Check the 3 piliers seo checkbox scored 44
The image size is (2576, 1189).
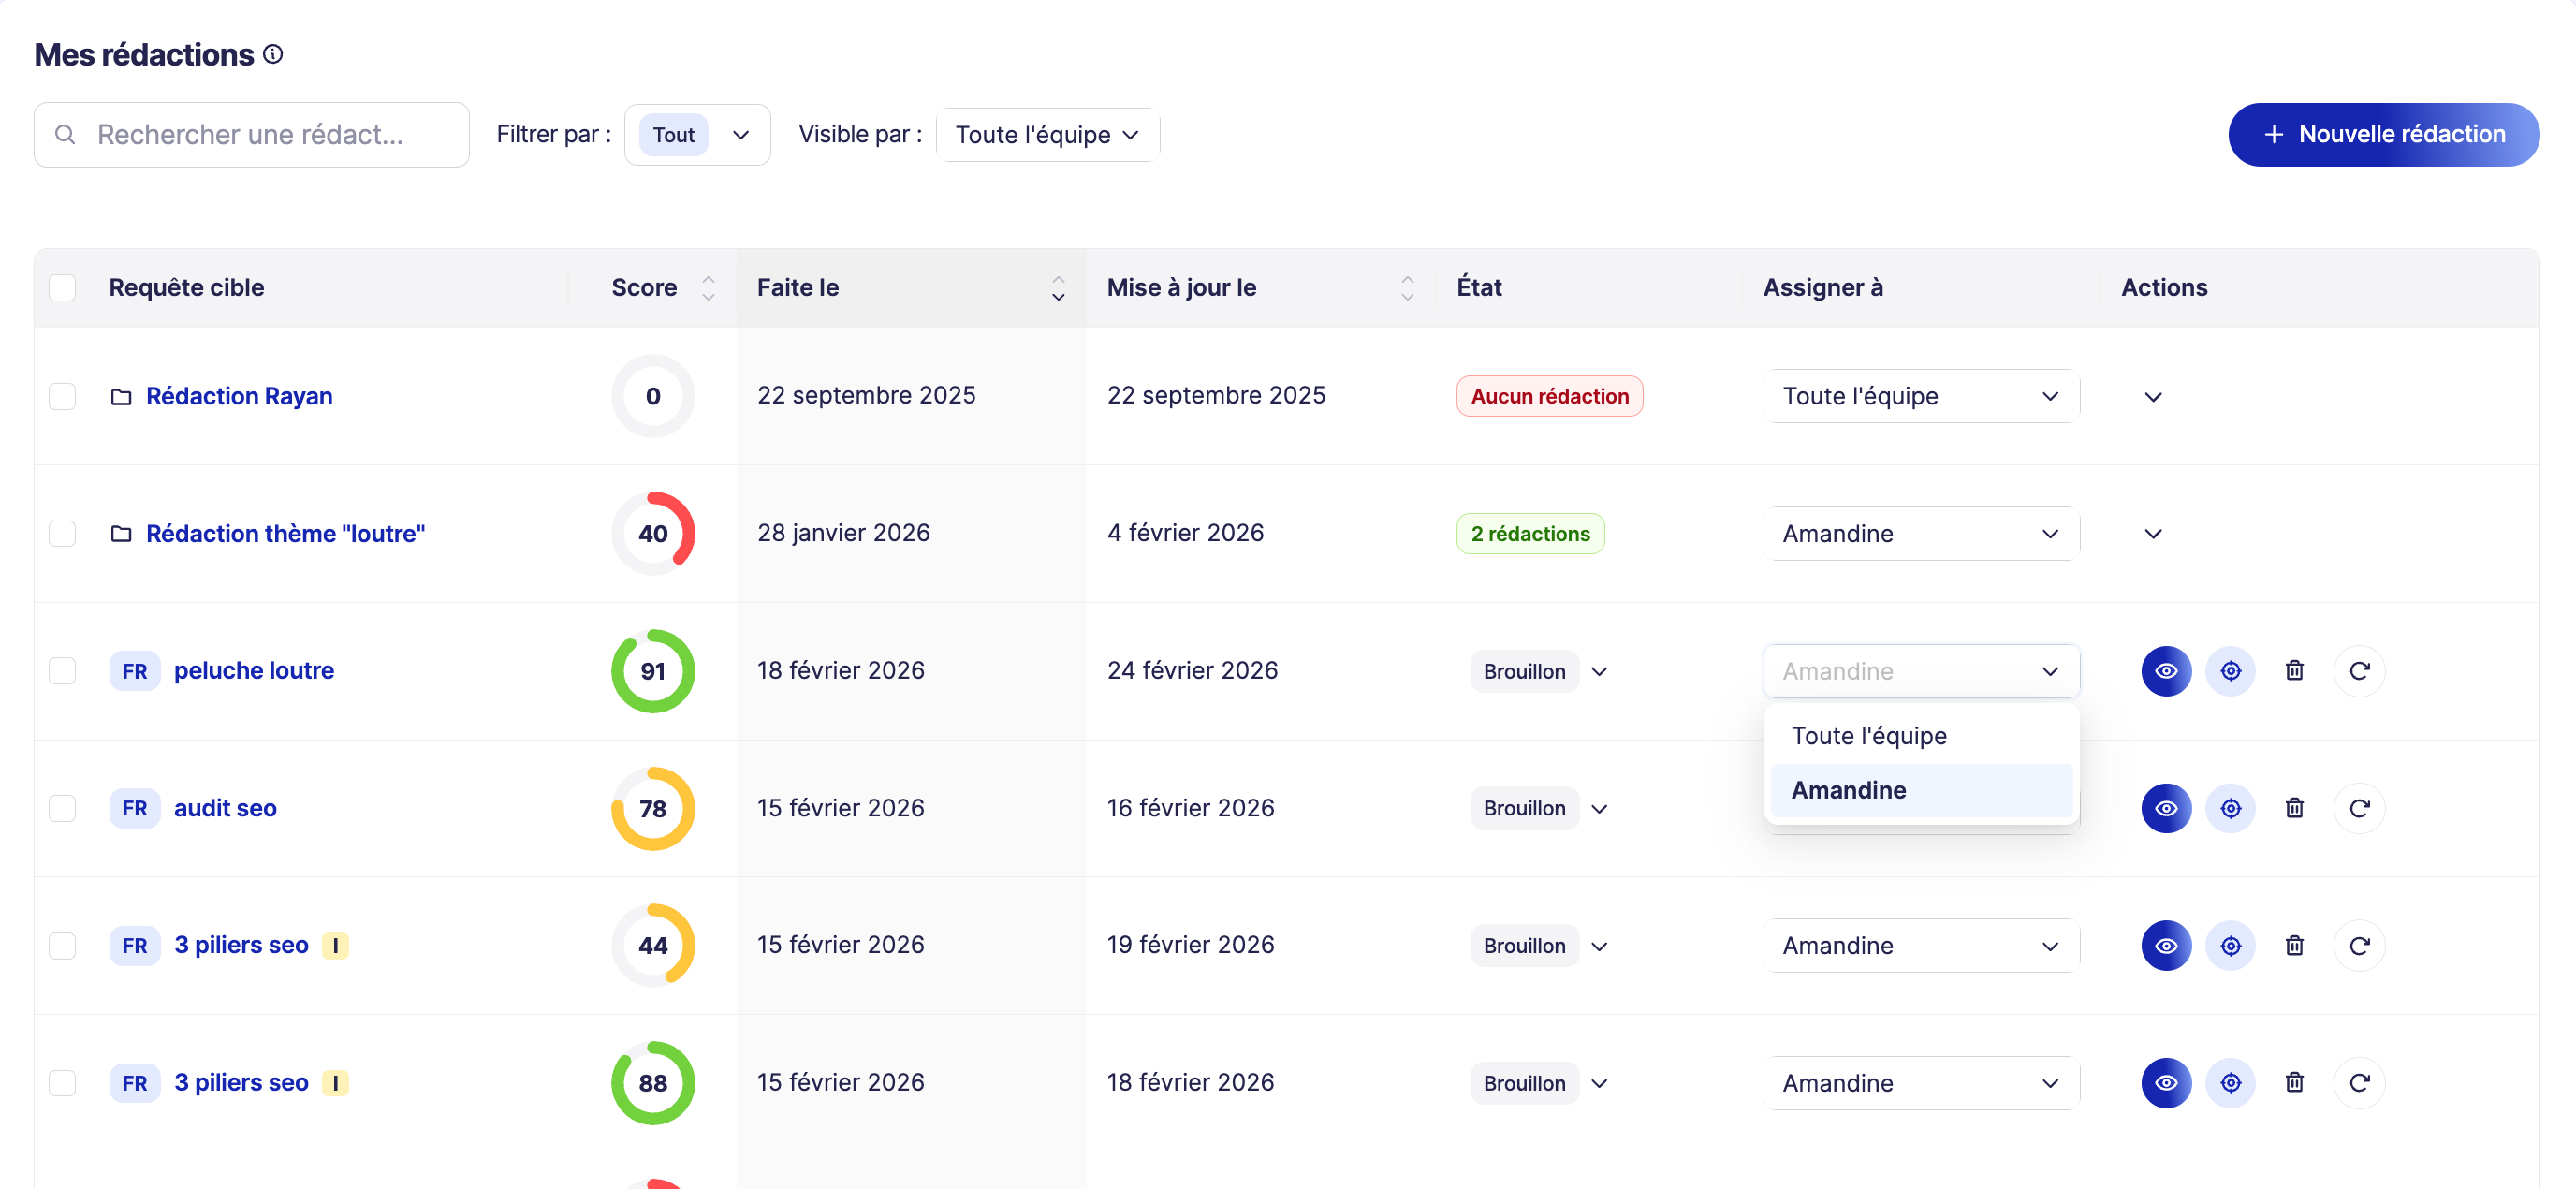point(62,946)
